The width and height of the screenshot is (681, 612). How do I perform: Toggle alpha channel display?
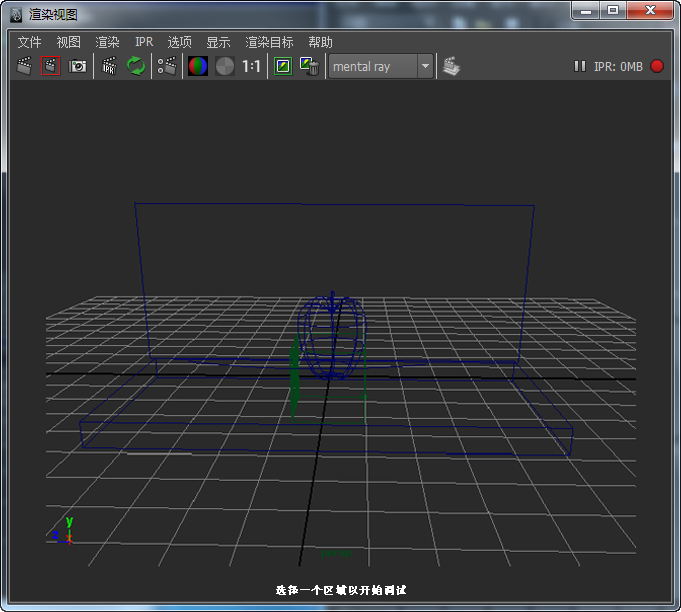225,66
